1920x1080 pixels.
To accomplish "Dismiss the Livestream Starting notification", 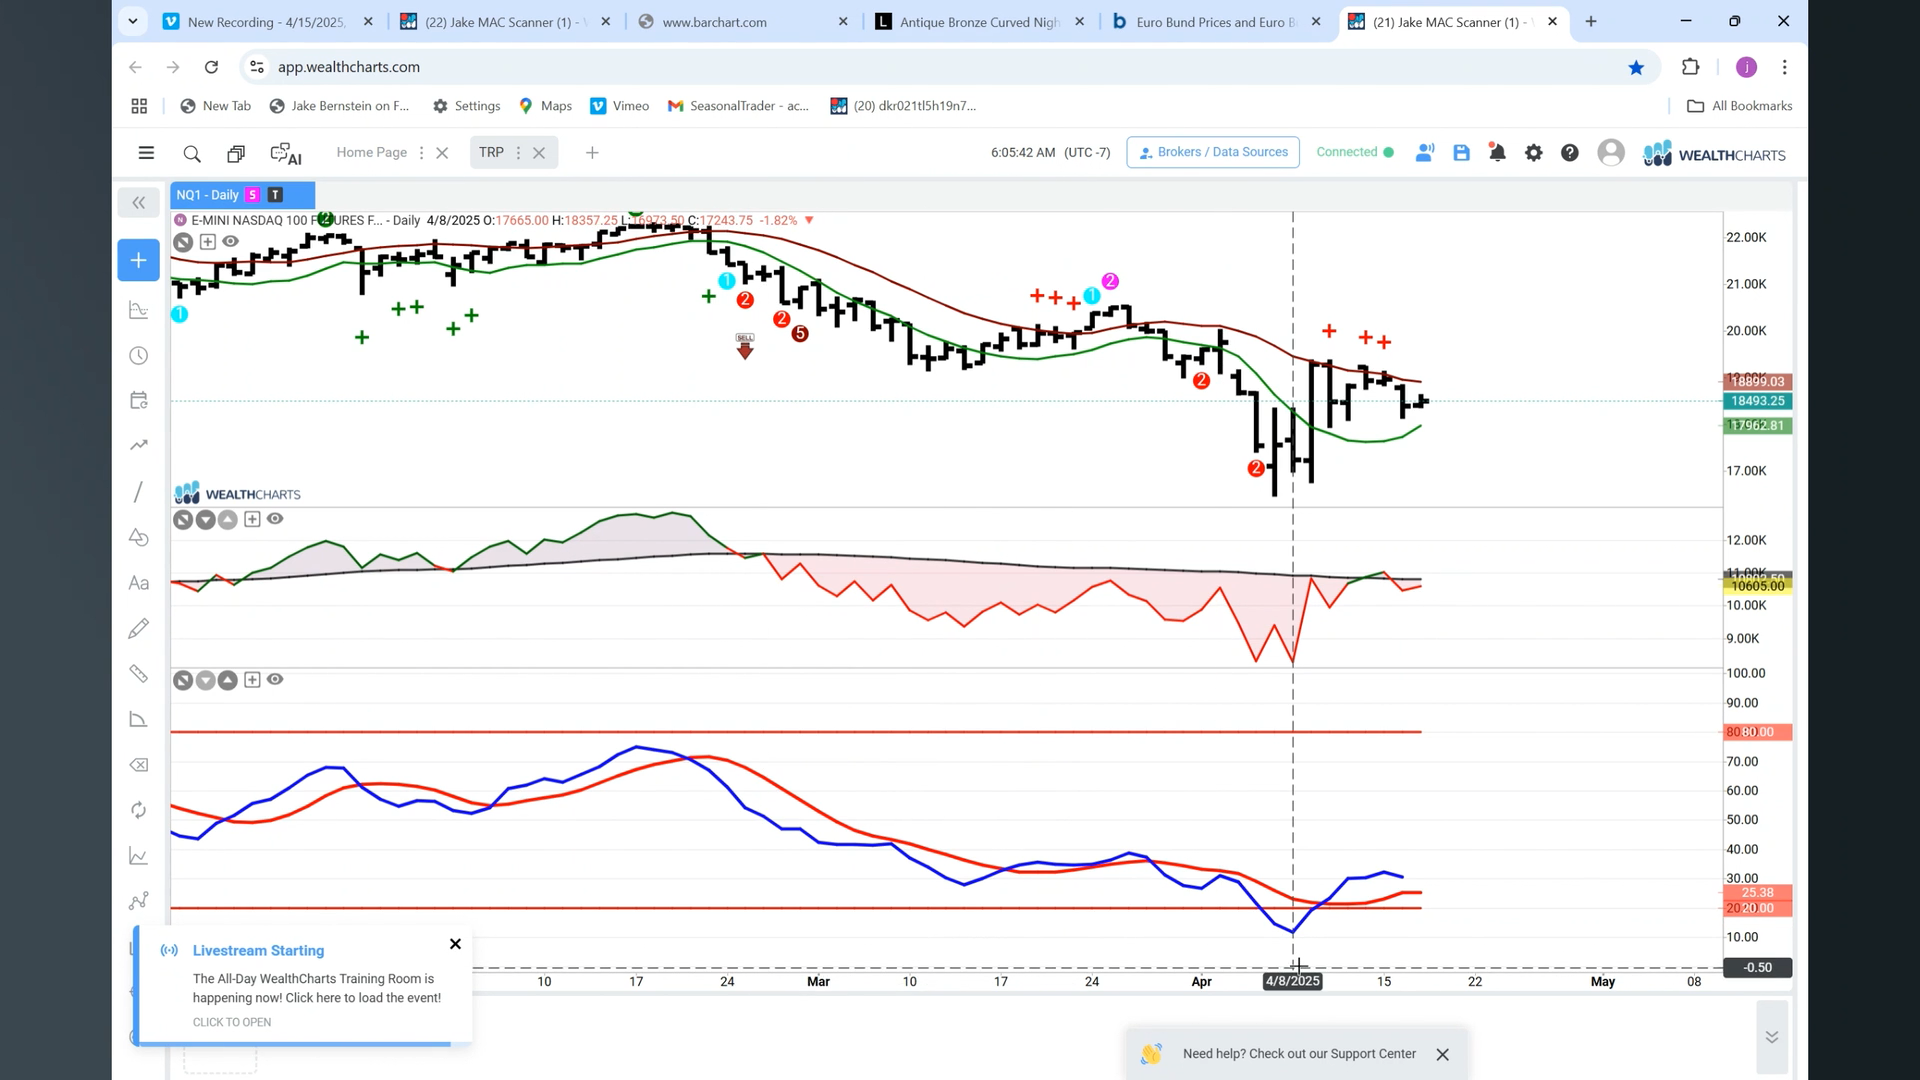I will coord(455,944).
